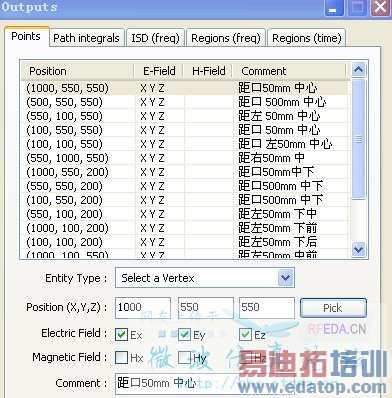The height and width of the screenshot is (398, 392).
Task: Click the list scroll up arrow
Action: 358,70
